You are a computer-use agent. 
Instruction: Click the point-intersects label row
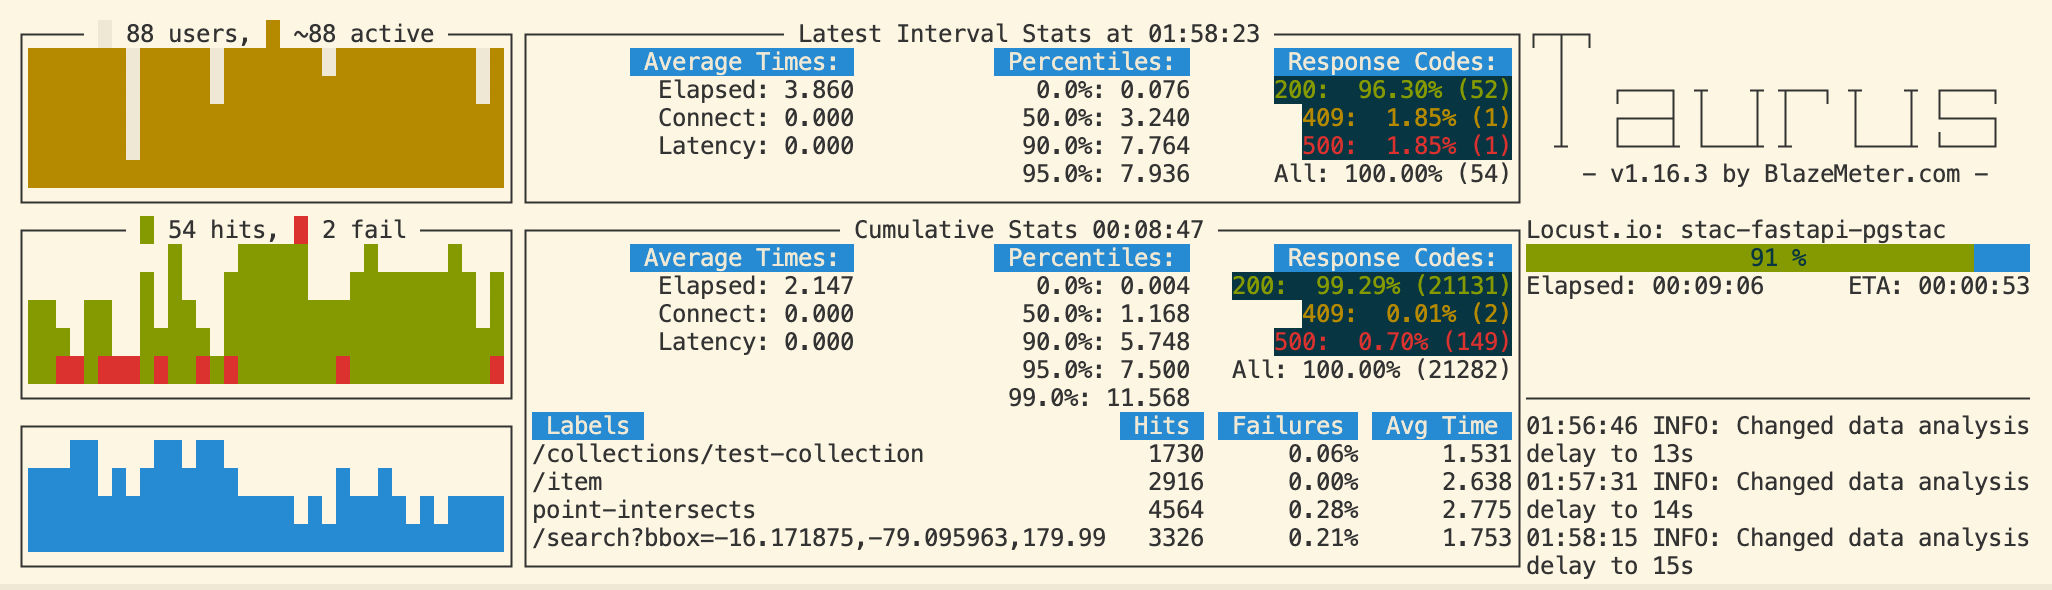pos(643,510)
